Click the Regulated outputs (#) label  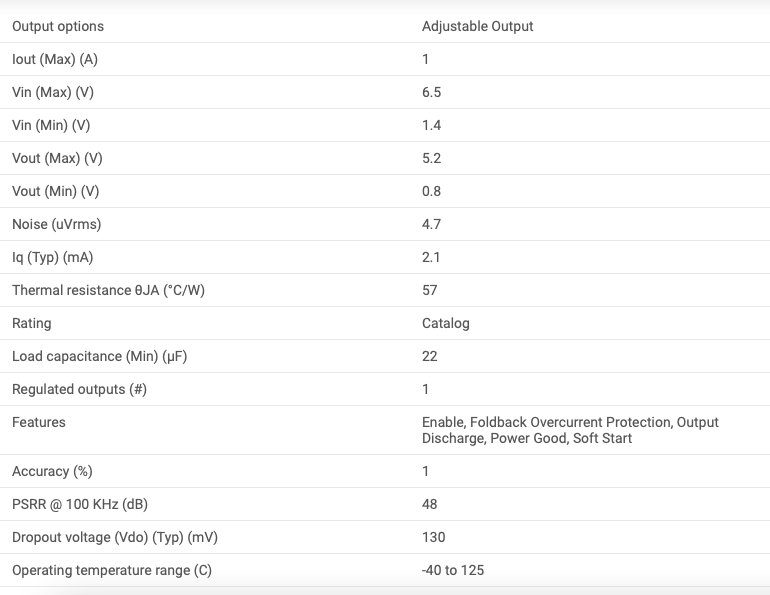(80, 389)
